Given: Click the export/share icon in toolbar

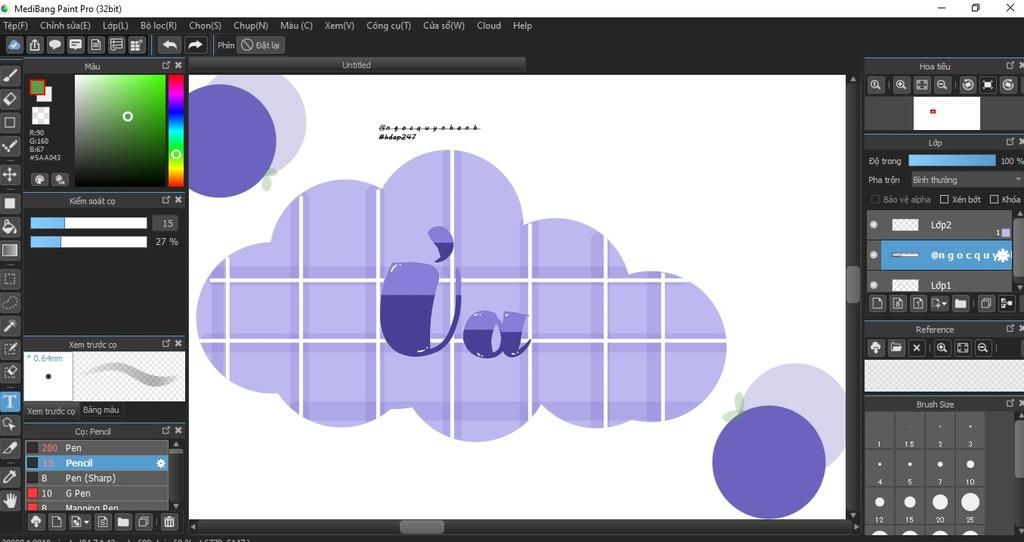Looking at the screenshot, I should [35, 45].
